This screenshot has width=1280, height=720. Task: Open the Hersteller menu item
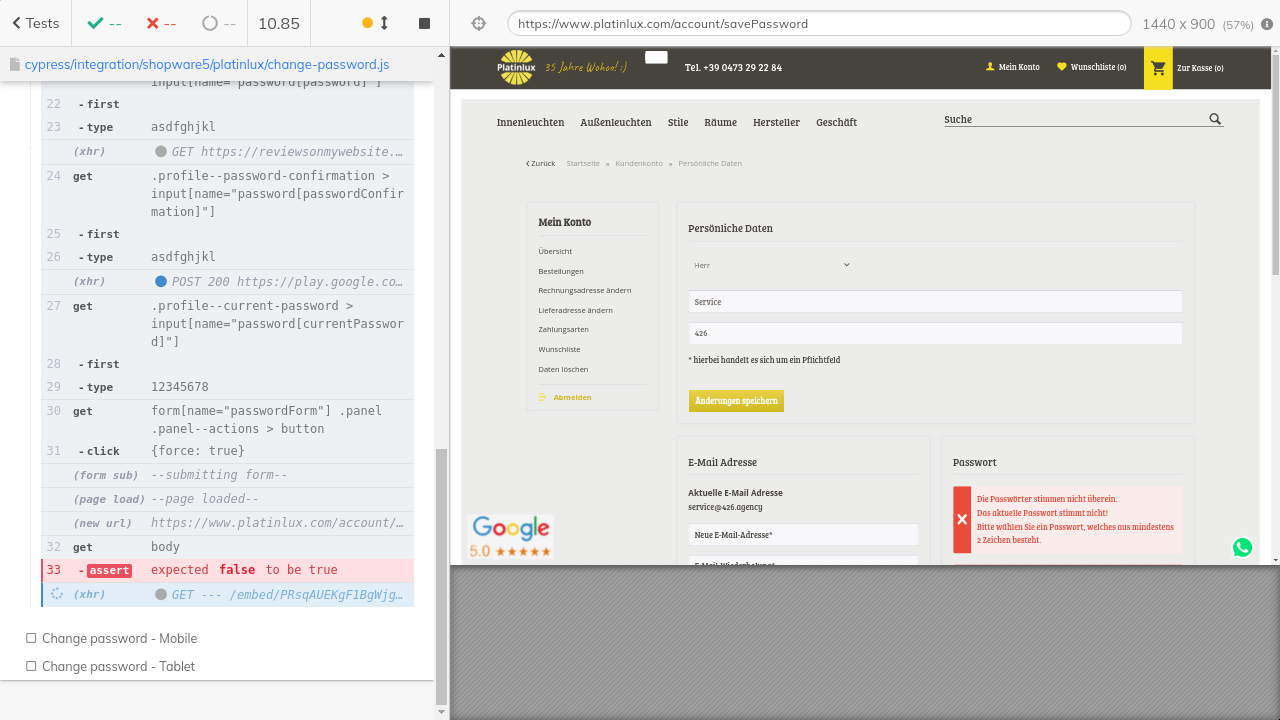(x=776, y=122)
